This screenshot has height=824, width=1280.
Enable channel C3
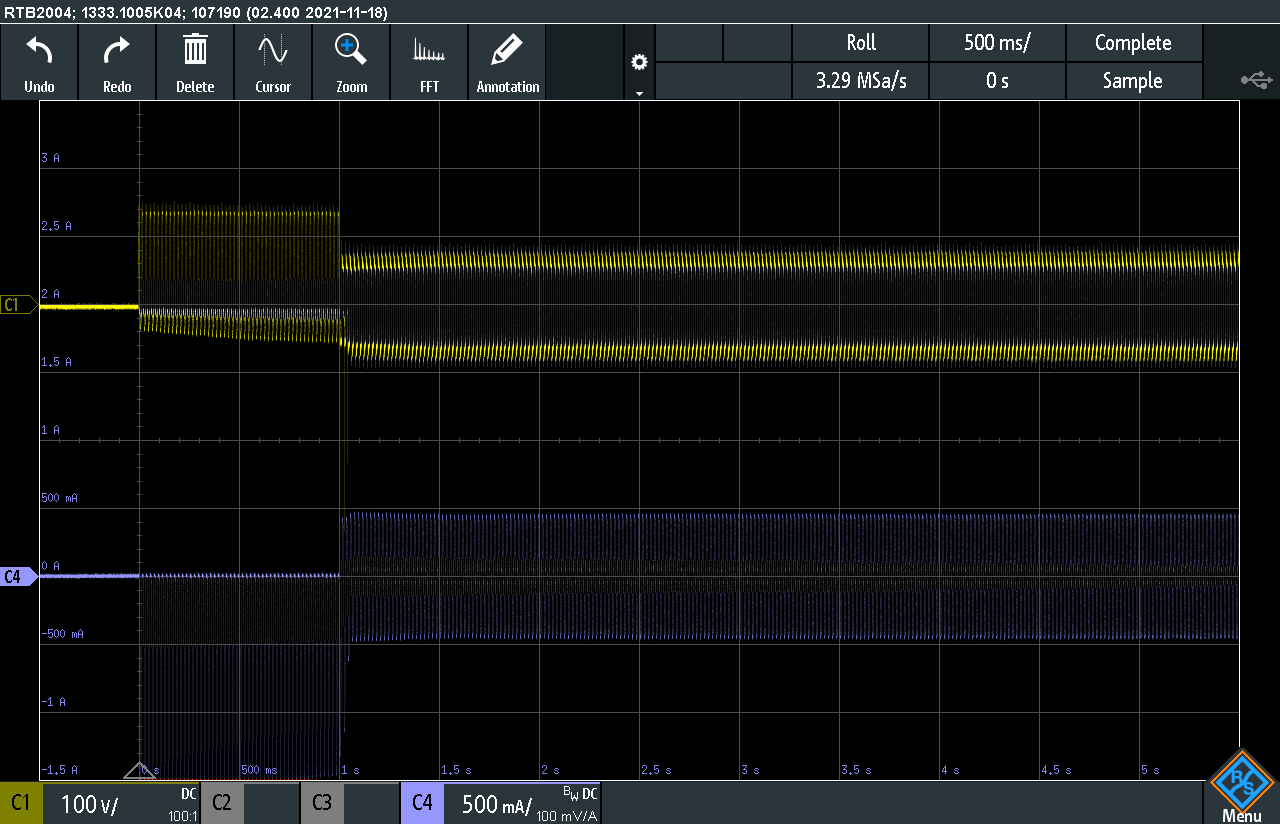(322, 802)
